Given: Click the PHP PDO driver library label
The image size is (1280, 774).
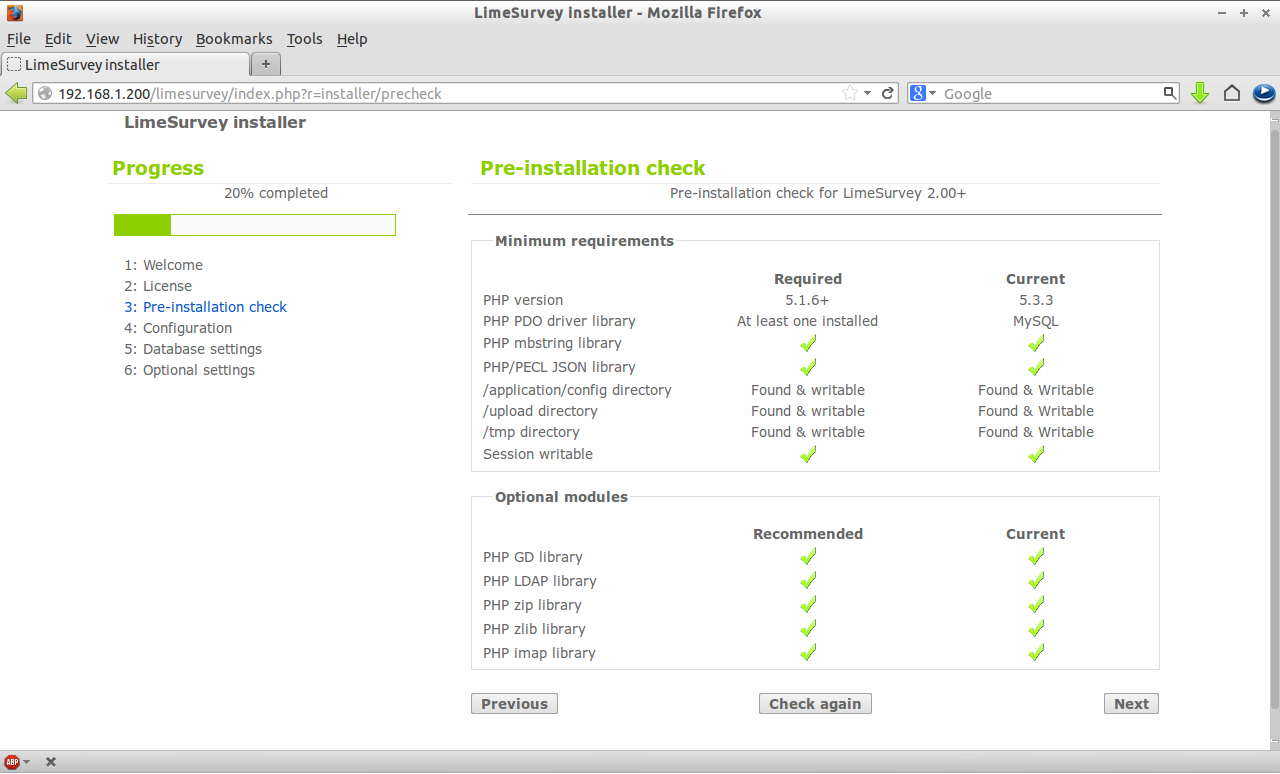Looking at the screenshot, I should pyautogui.click(x=559, y=321).
